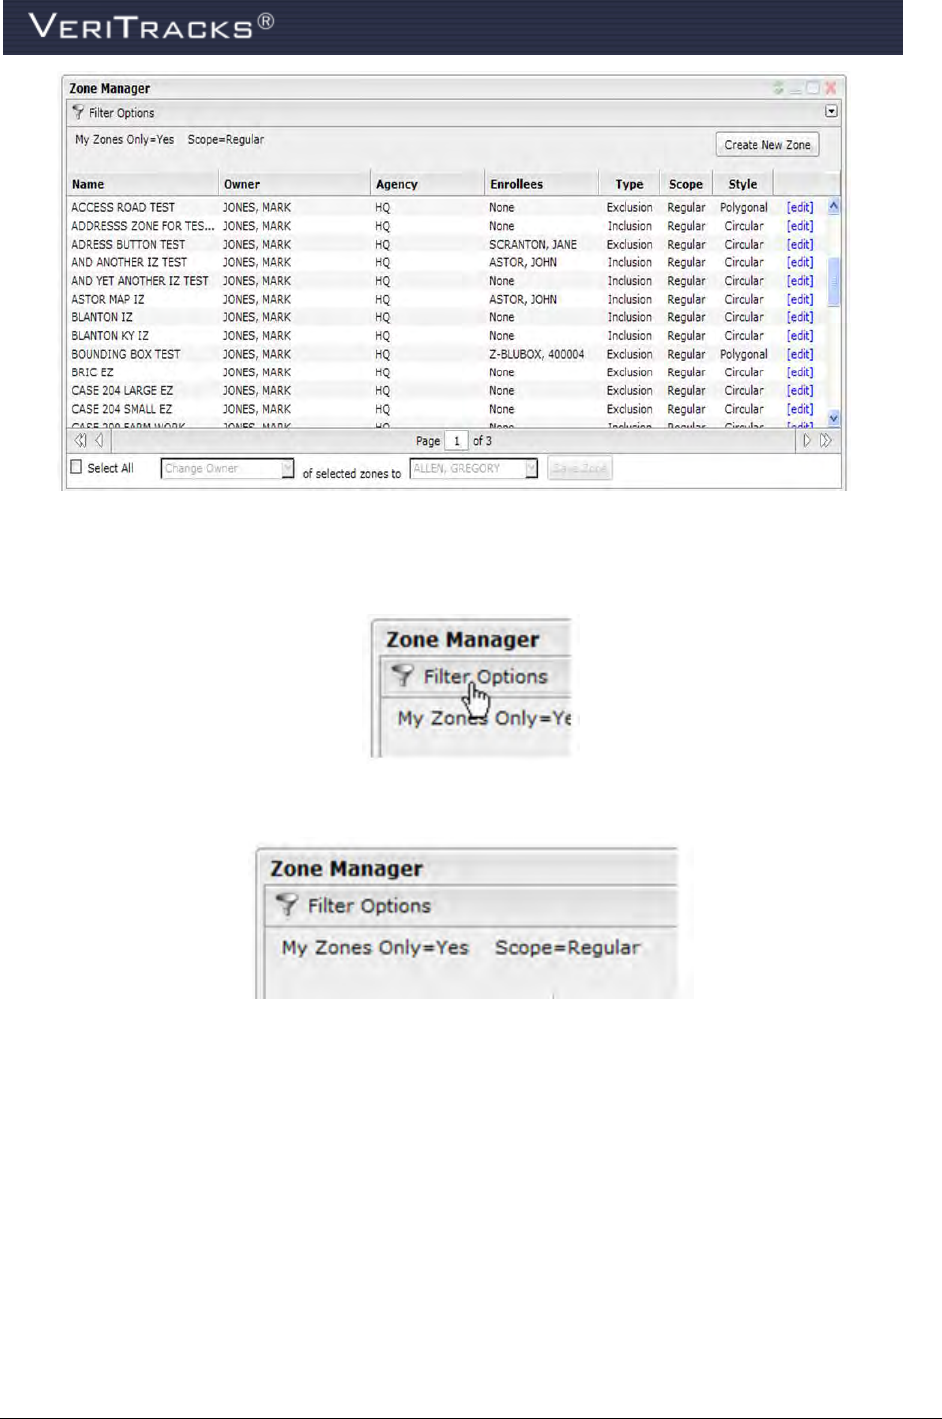
Task: Sort by the Owner column header
Action: click(294, 184)
